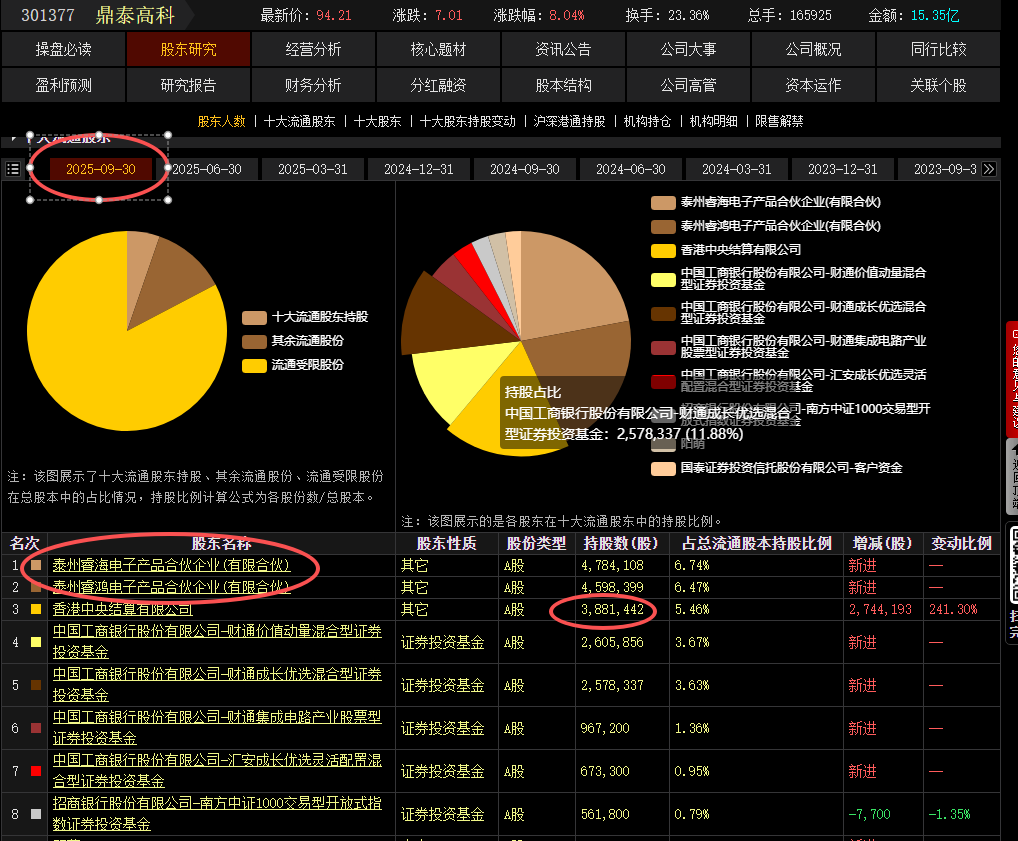Open shareholder link 泰州睿鸿电子产品合伙企业
Screen dimensions: 1018x841
[171, 587]
